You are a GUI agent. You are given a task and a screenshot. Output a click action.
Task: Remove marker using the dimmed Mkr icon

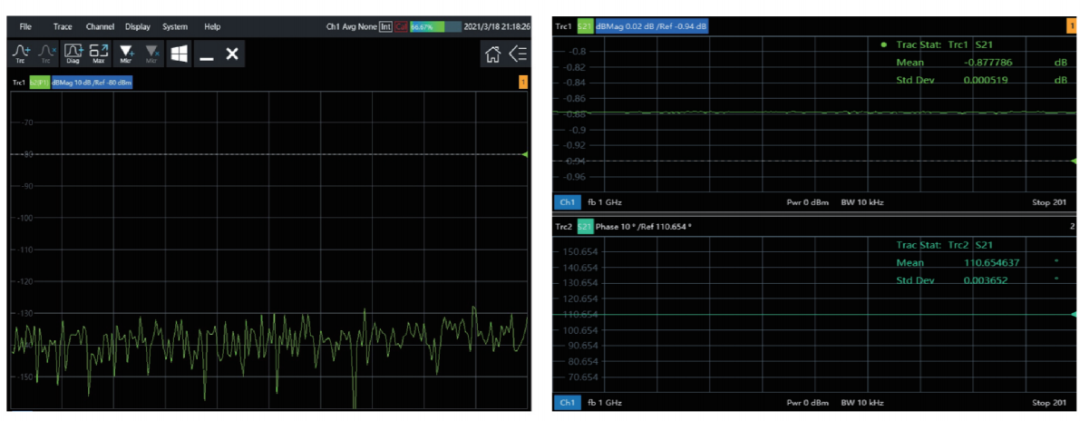point(153,53)
